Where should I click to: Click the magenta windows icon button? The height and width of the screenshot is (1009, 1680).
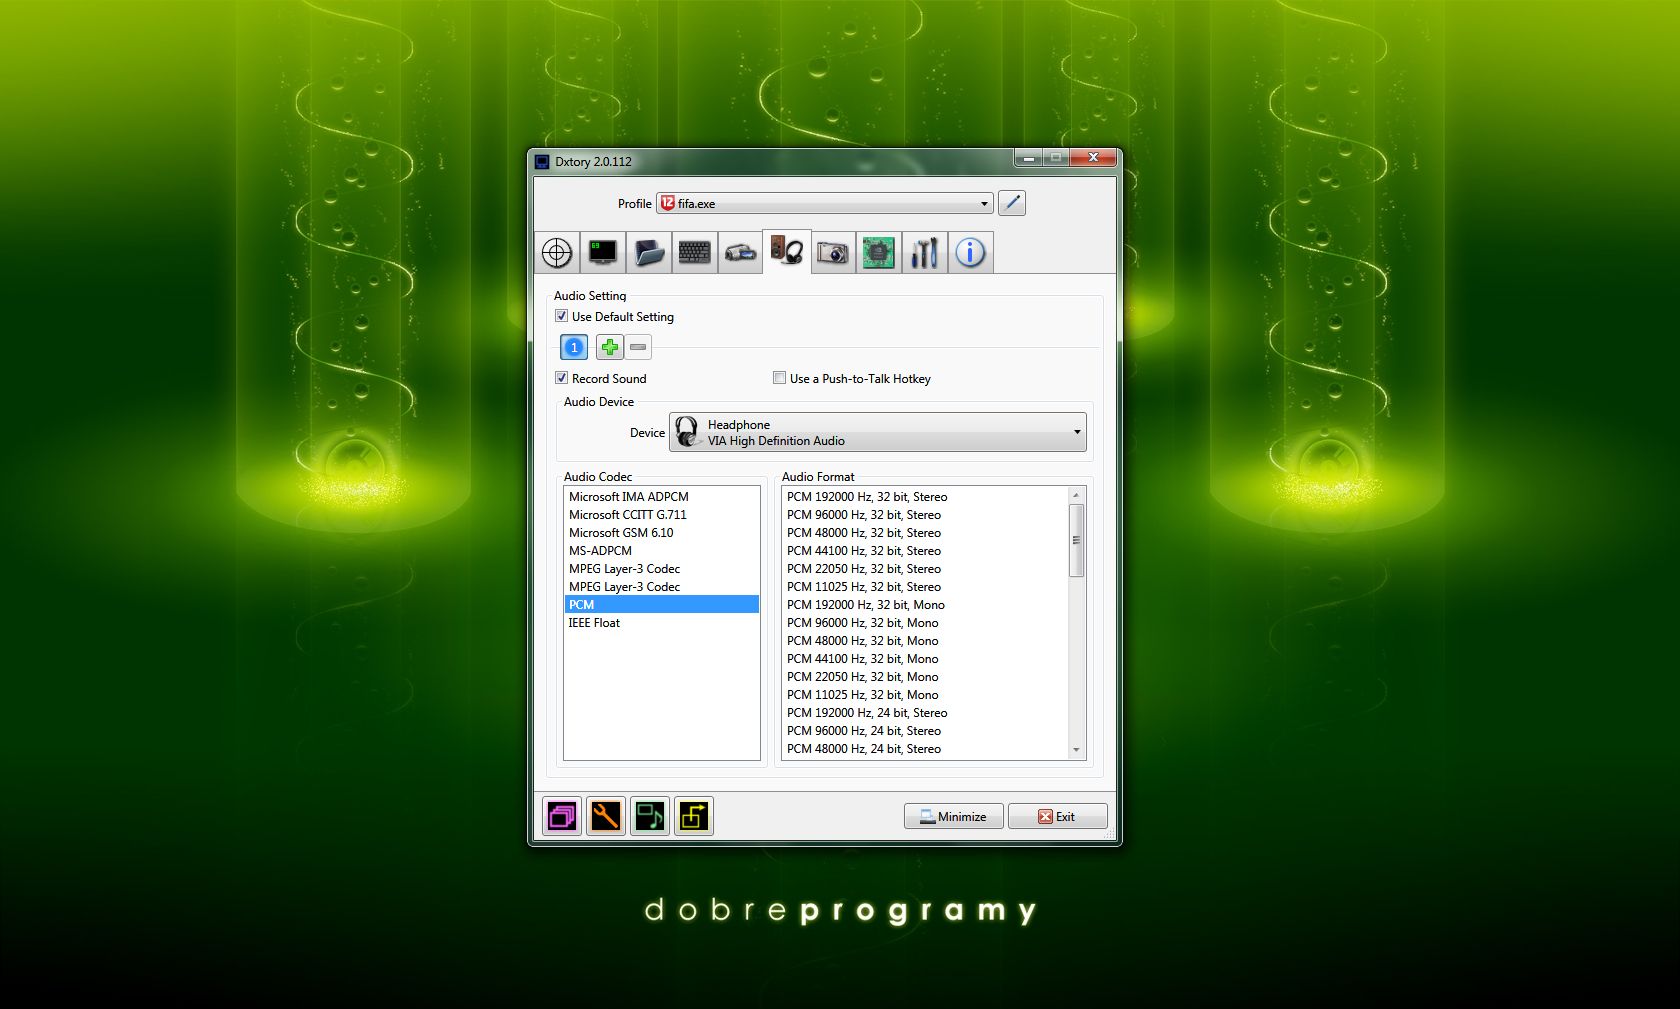[x=562, y=816]
